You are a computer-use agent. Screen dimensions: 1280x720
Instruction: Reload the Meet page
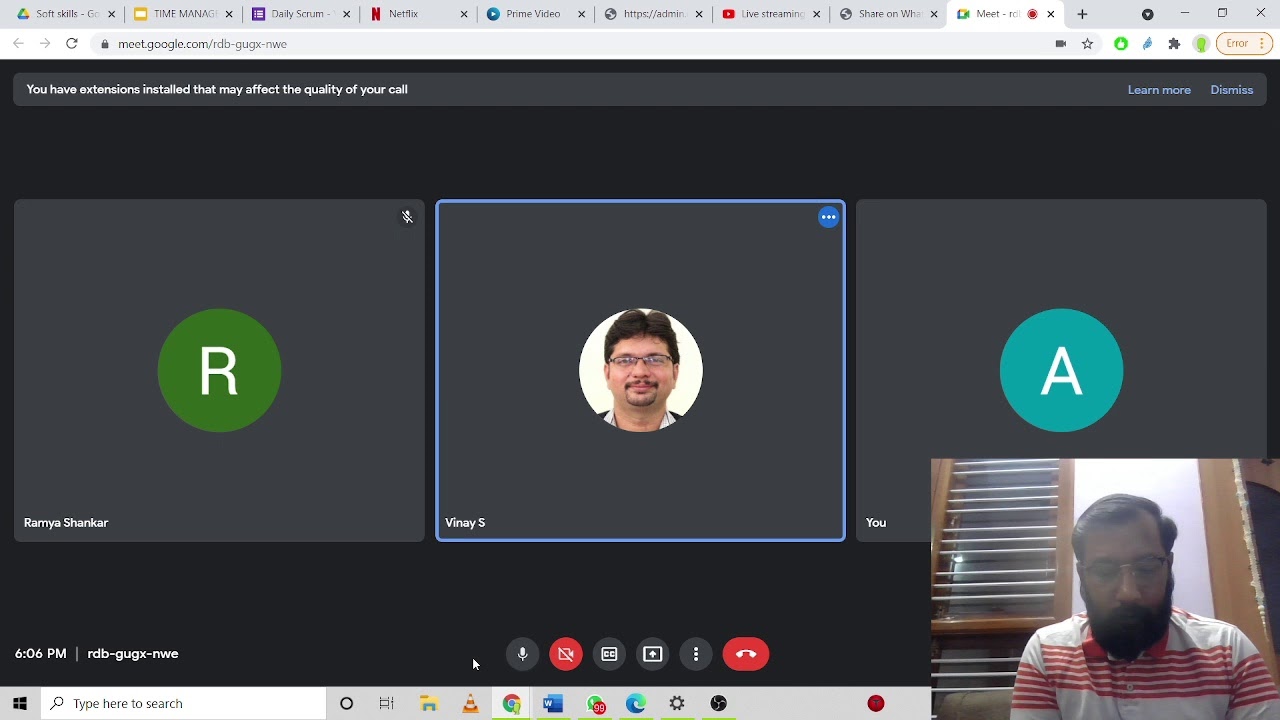(x=72, y=44)
